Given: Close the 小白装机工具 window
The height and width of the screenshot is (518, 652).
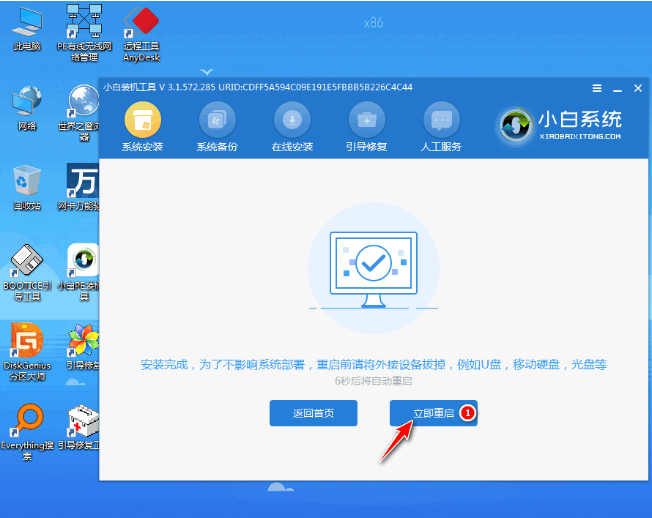Looking at the screenshot, I should click(635, 88).
